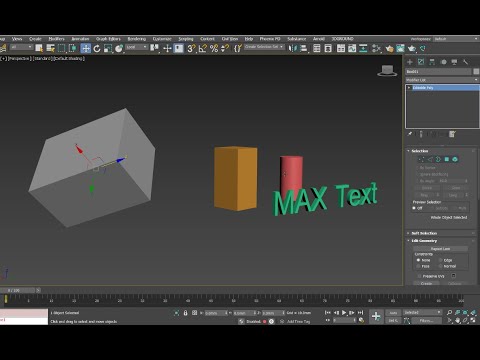Select None constraint radio button

coord(419,260)
